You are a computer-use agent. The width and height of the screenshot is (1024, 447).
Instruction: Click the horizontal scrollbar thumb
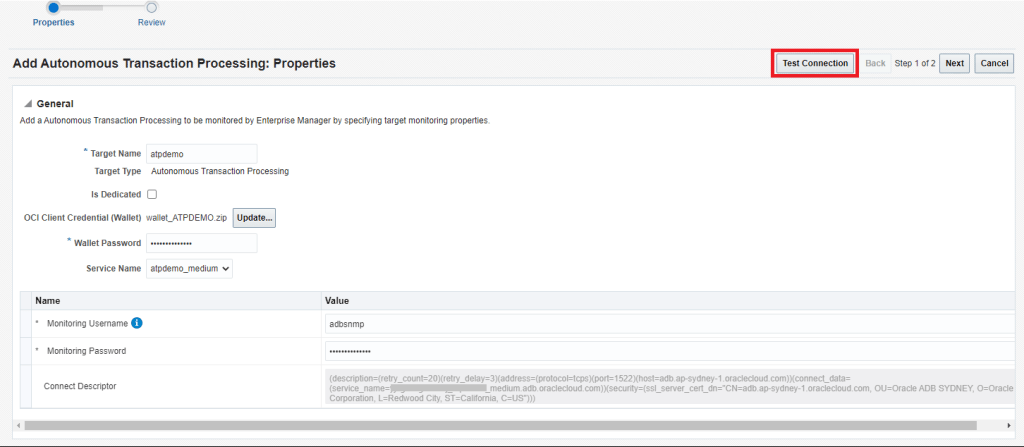pyautogui.click(x=500, y=425)
